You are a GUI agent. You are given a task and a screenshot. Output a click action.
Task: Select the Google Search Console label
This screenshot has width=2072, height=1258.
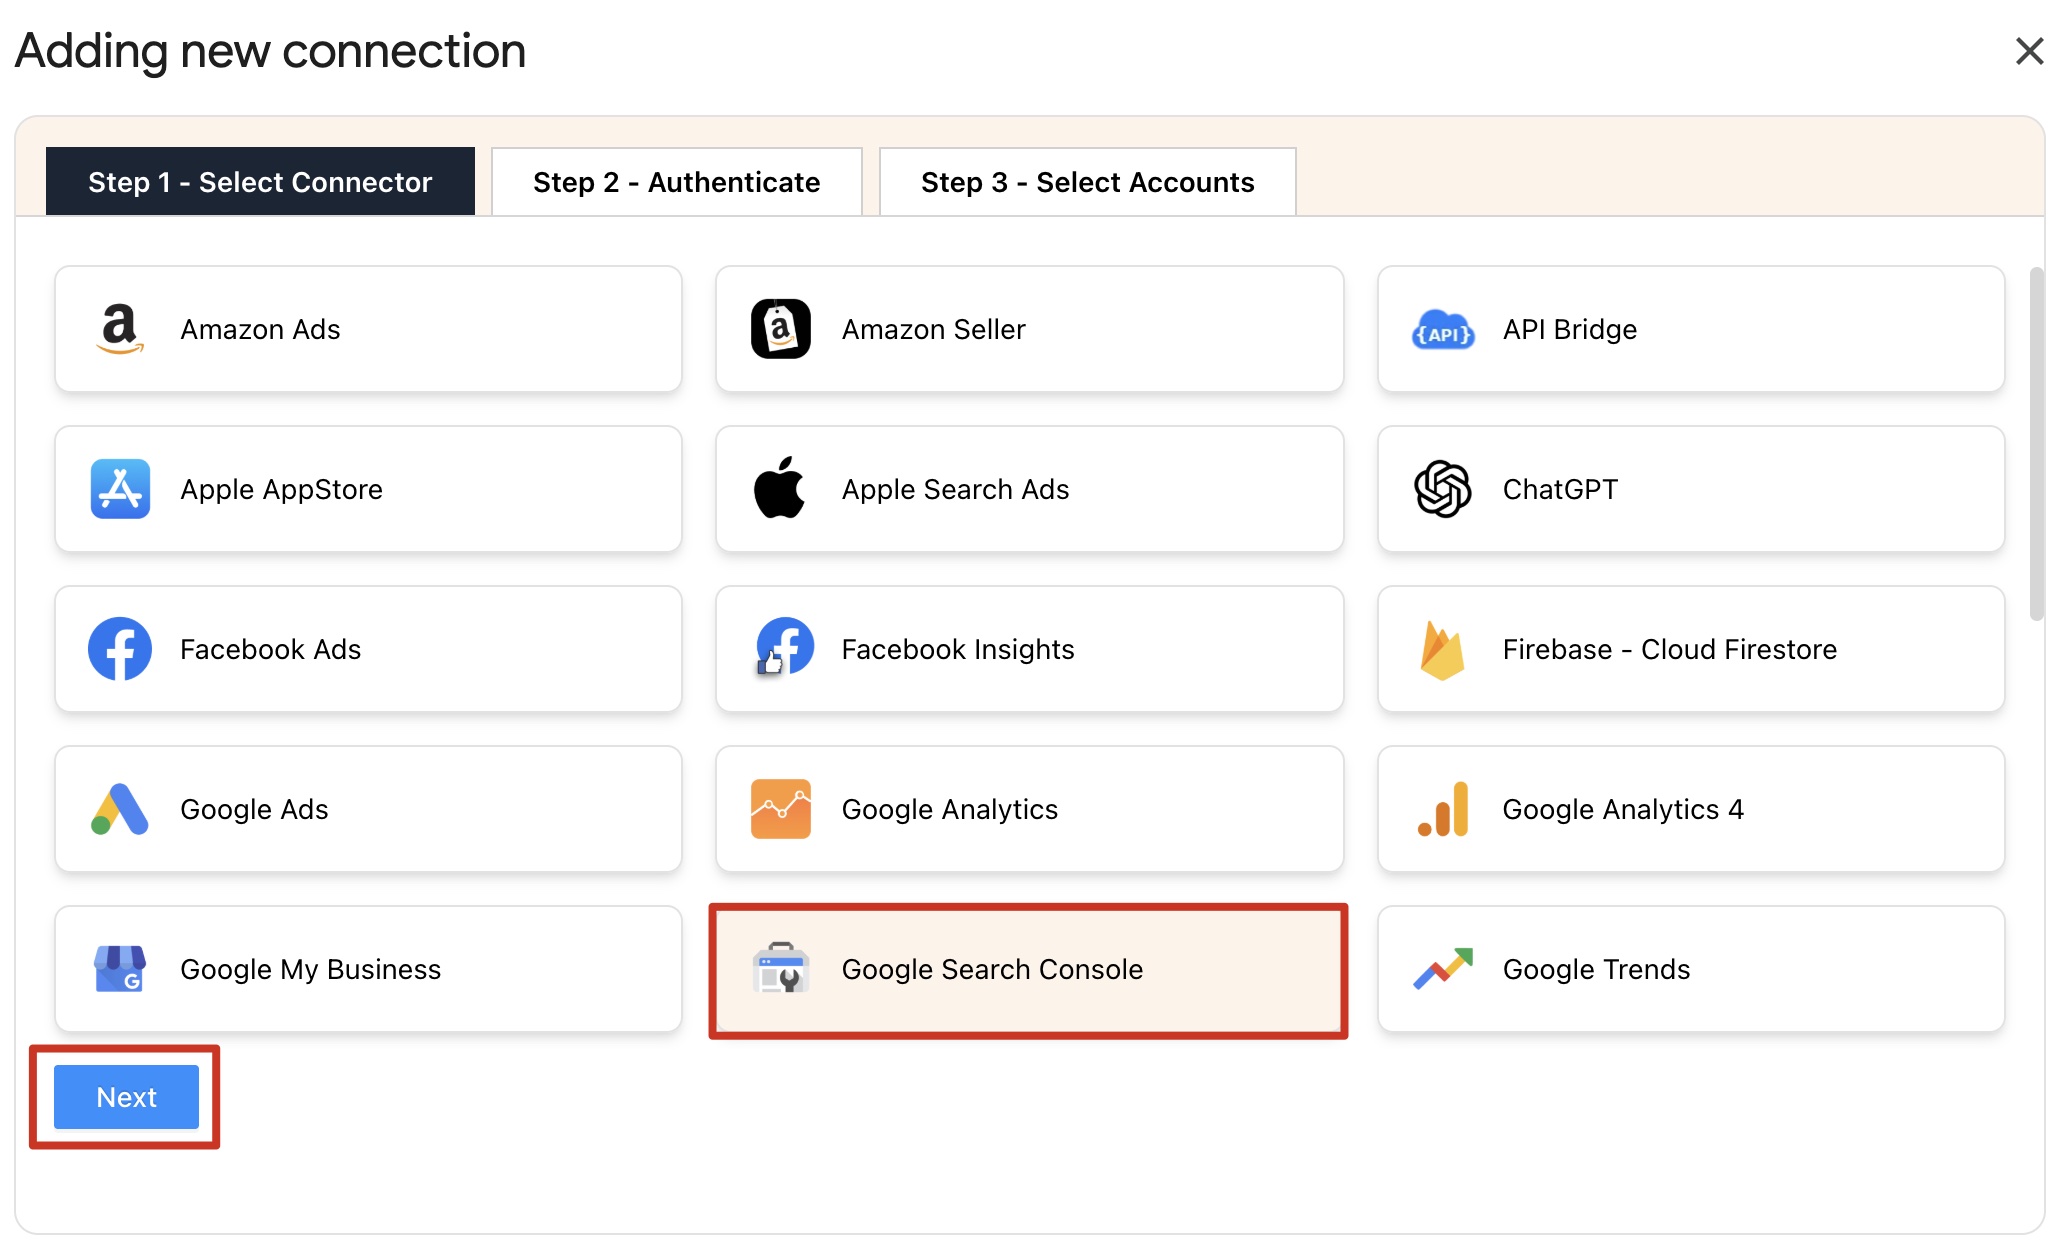tap(993, 970)
